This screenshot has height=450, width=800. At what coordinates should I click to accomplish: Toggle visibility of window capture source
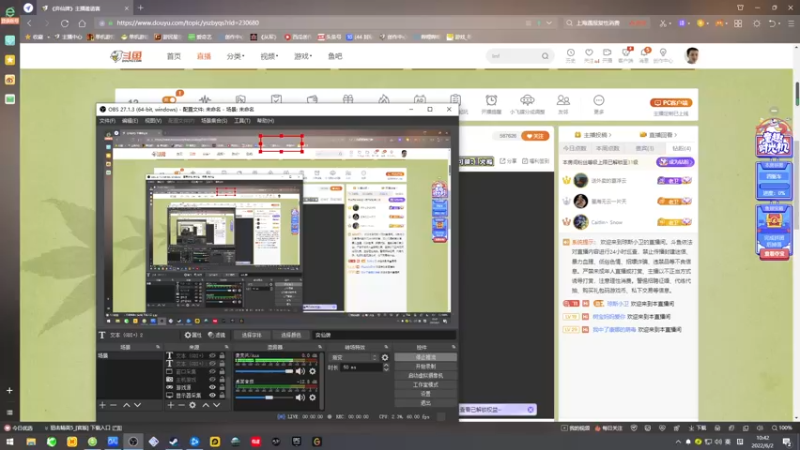pyautogui.click(x=212, y=371)
